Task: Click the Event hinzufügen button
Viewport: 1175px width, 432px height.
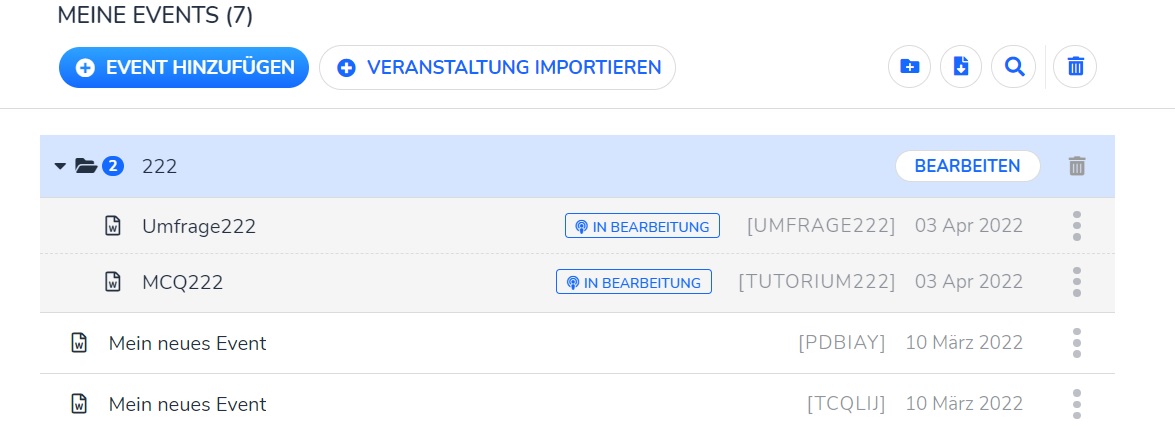Action: (x=184, y=68)
